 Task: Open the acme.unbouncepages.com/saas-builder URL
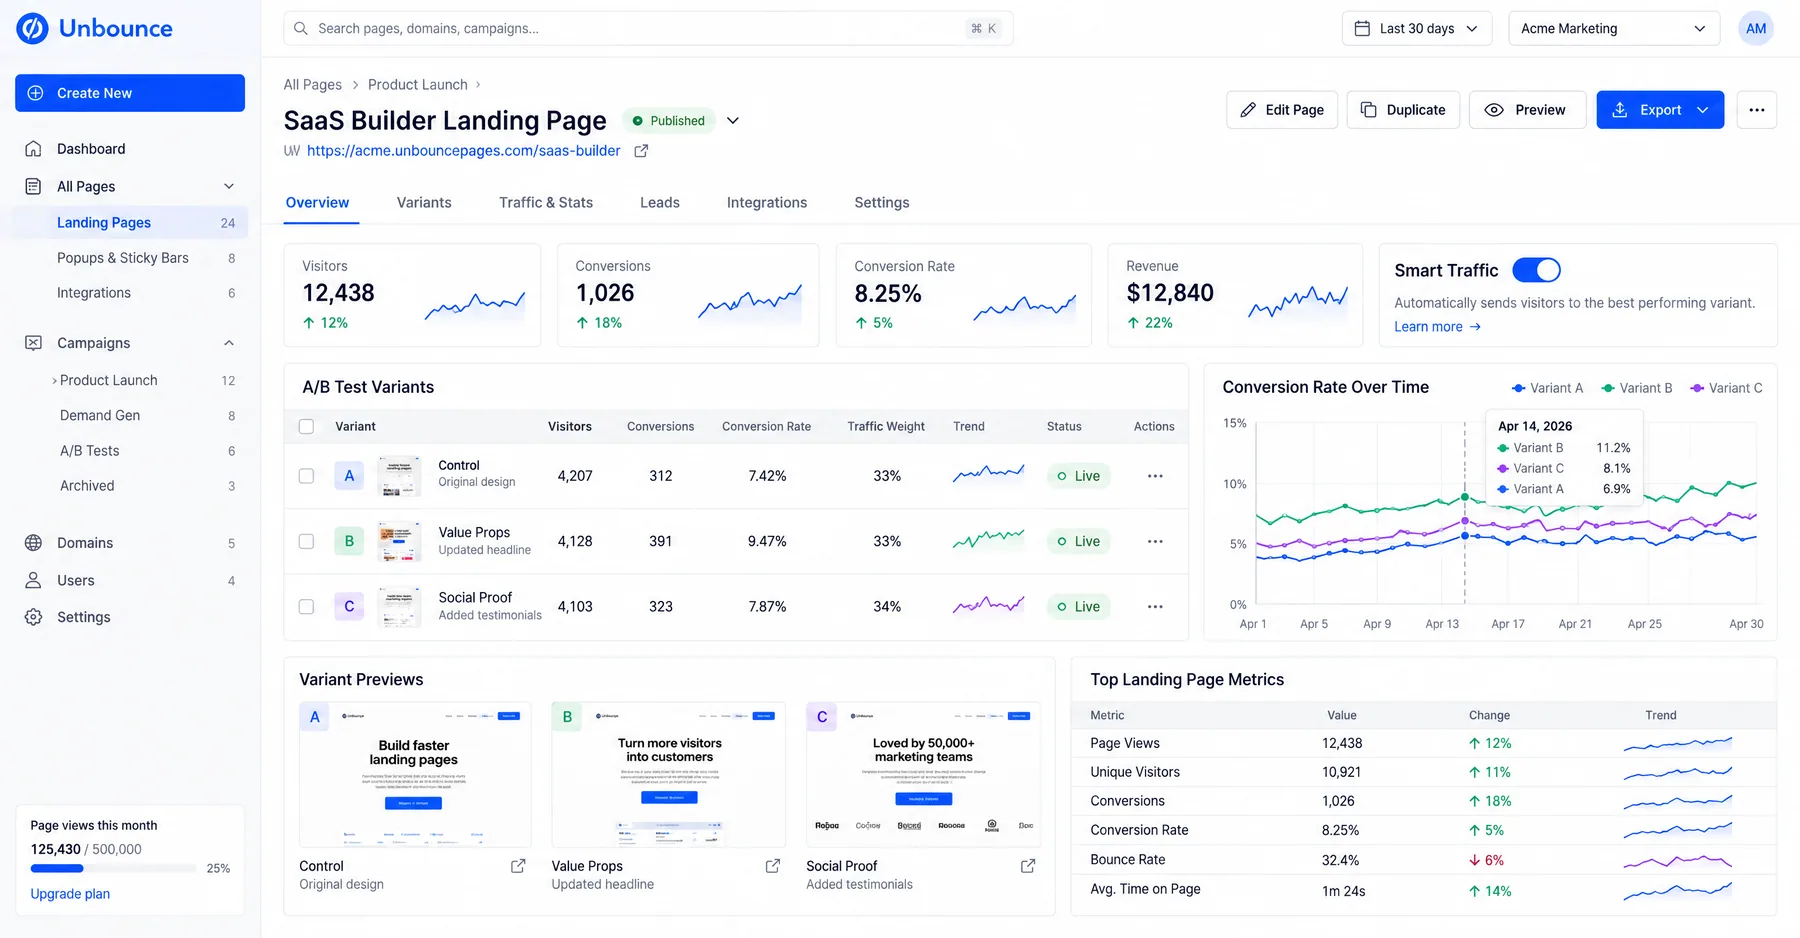point(463,151)
